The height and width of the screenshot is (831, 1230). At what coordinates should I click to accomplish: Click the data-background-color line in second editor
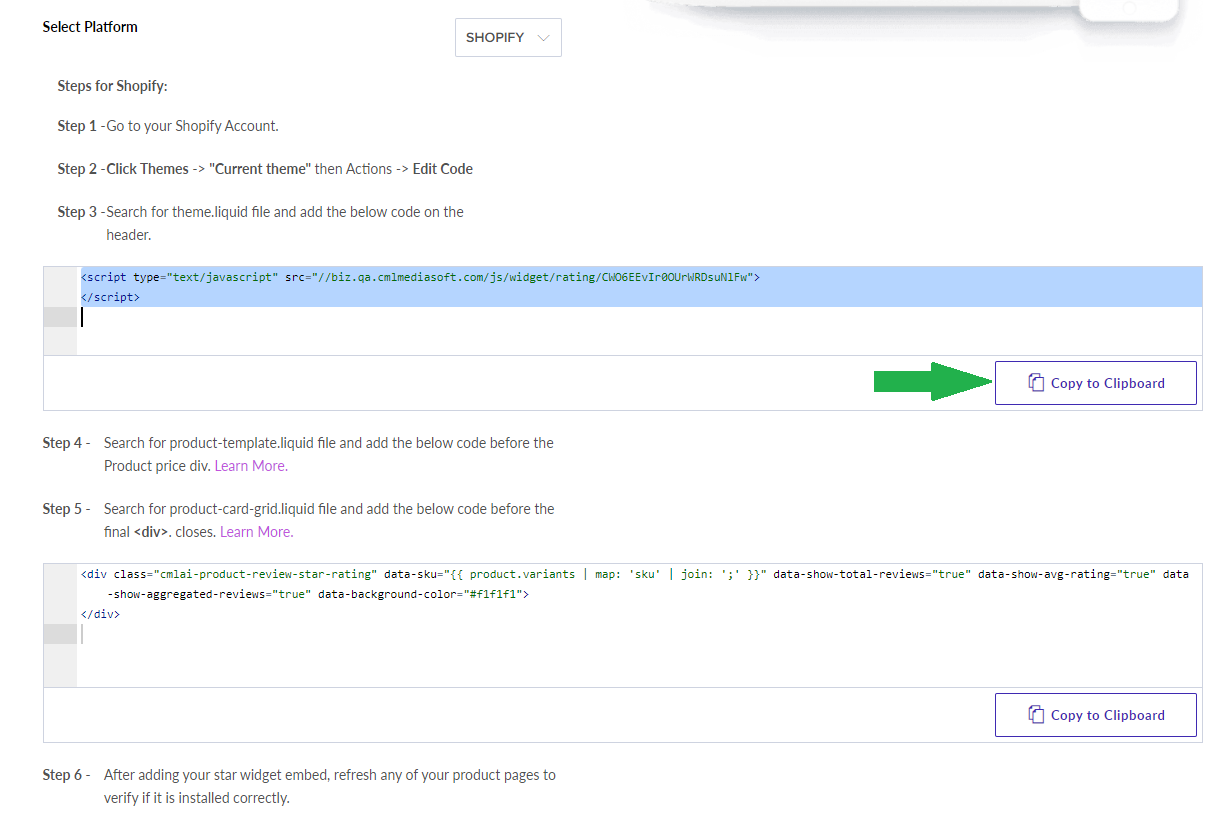click(x=318, y=594)
